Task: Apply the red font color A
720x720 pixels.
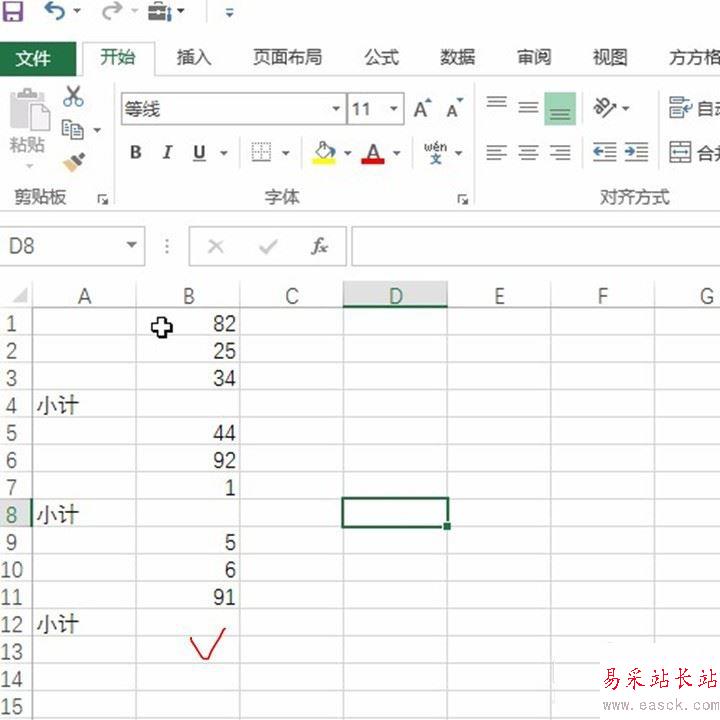Action: [x=373, y=153]
